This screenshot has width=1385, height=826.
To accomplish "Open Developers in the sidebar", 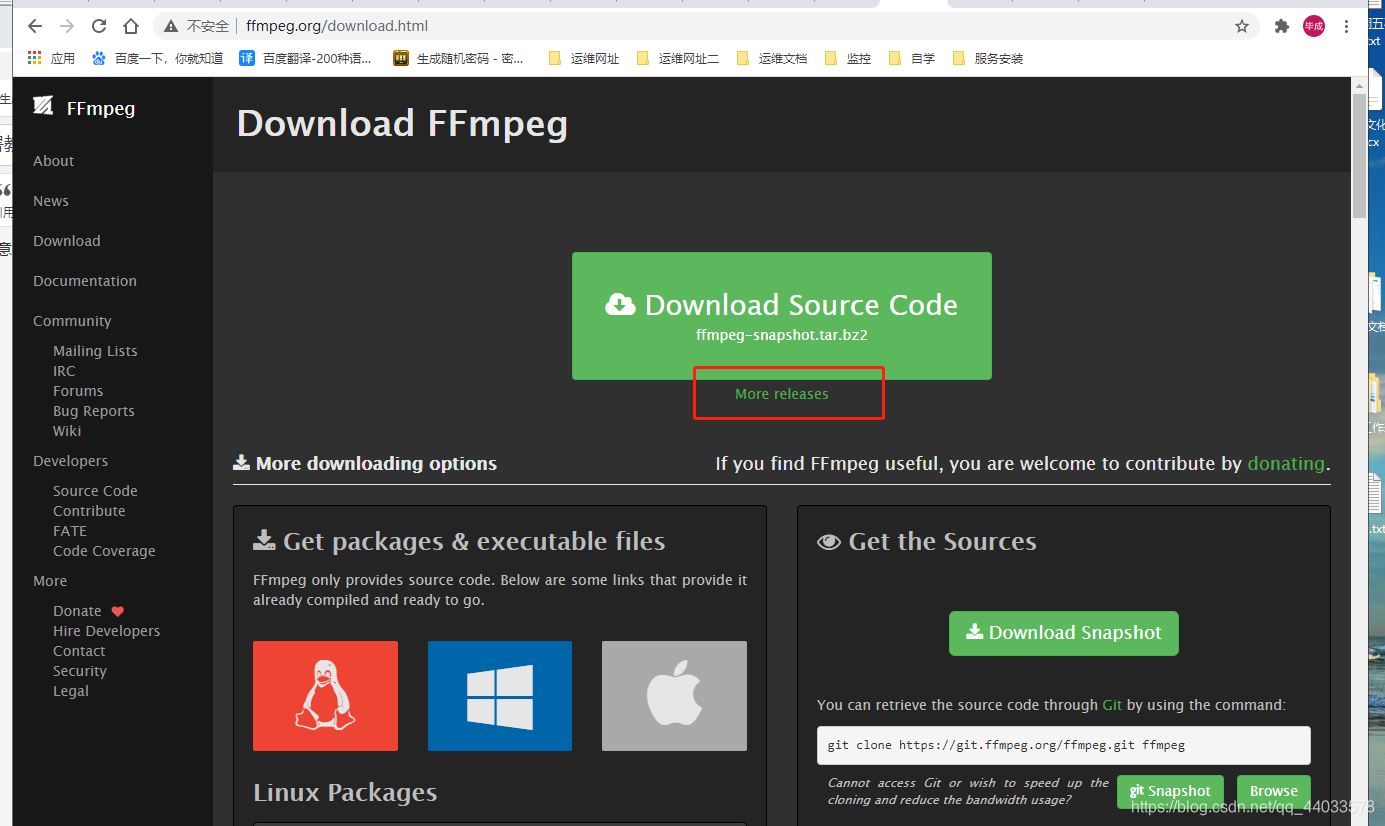I will [x=70, y=461].
